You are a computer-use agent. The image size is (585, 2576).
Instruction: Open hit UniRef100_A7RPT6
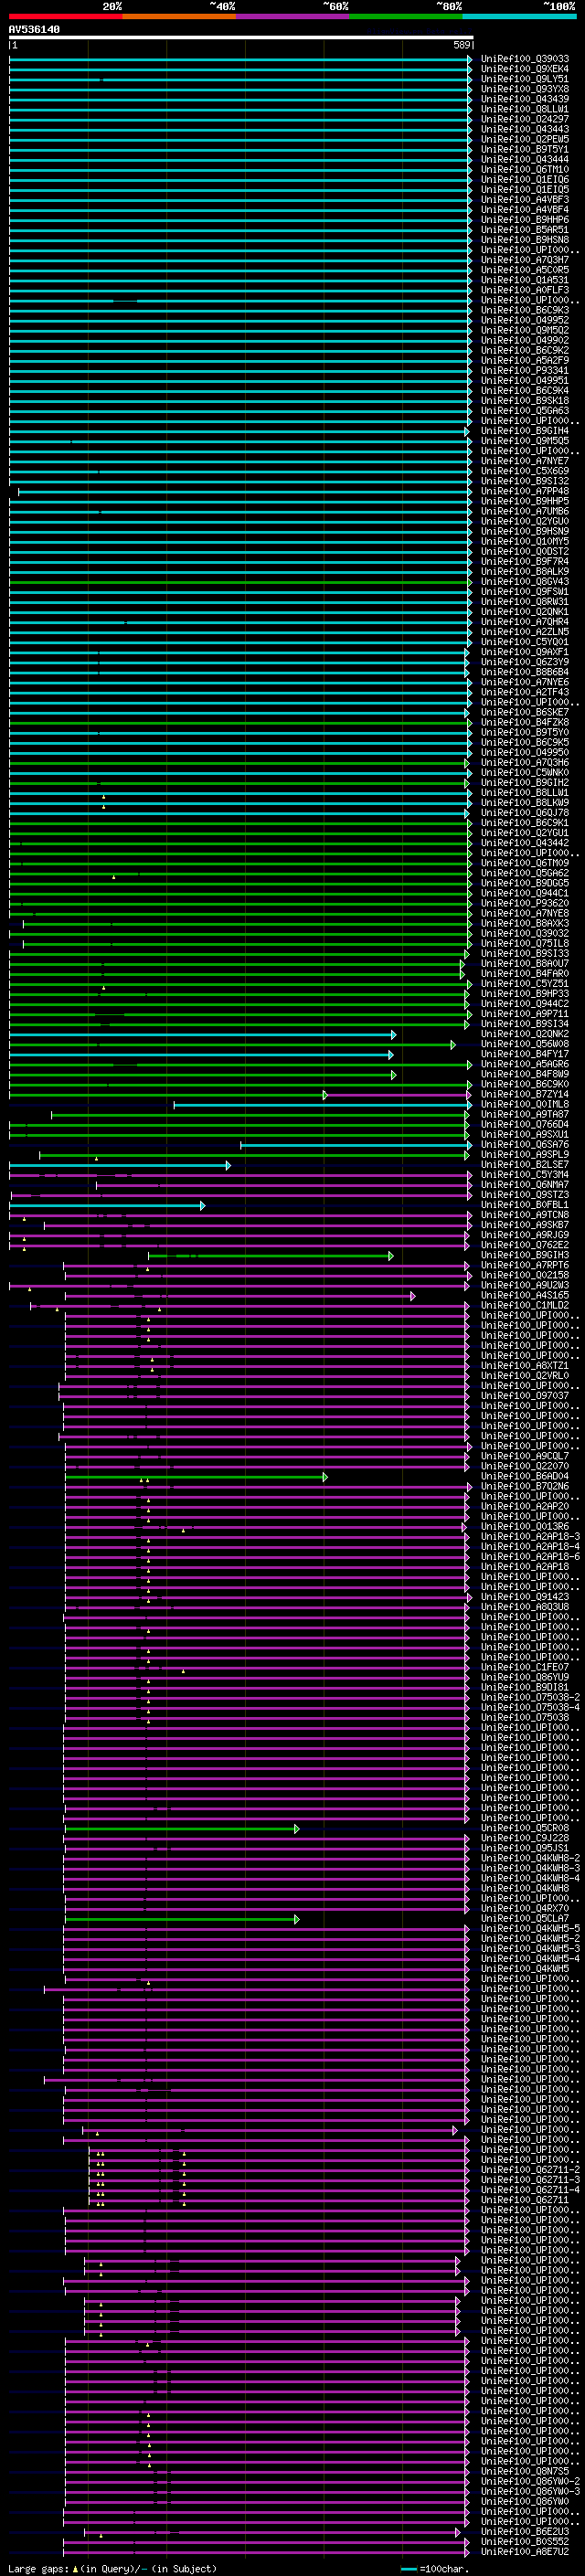click(525, 1265)
